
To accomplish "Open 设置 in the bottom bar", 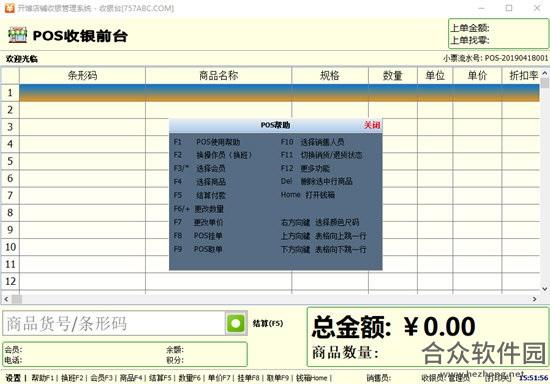I will pos(13,378).
